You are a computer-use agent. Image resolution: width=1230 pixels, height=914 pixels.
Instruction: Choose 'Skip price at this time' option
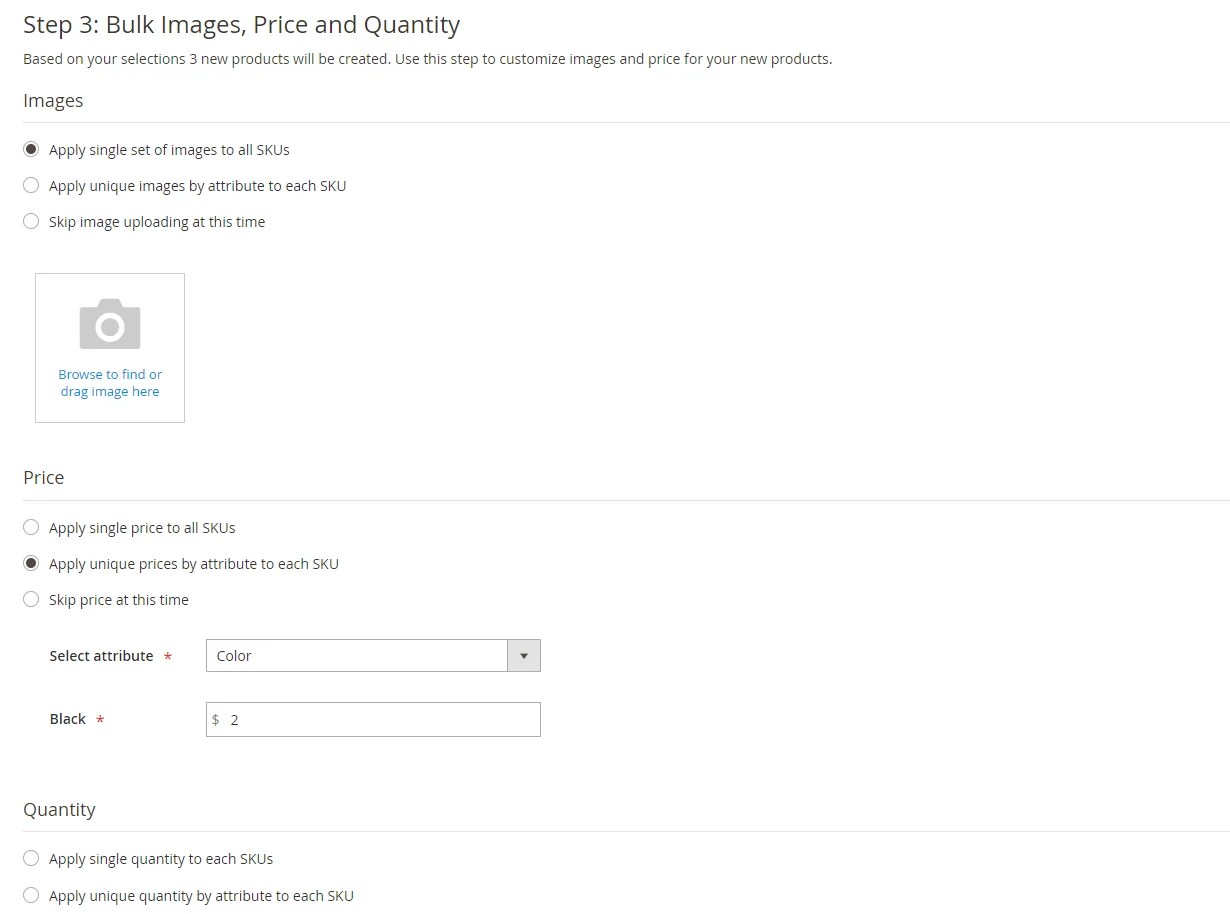[31, 599]
